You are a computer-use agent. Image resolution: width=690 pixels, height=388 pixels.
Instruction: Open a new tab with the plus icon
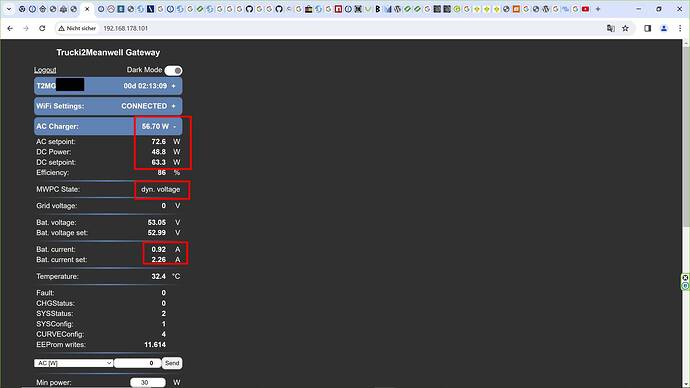(598, 9)
